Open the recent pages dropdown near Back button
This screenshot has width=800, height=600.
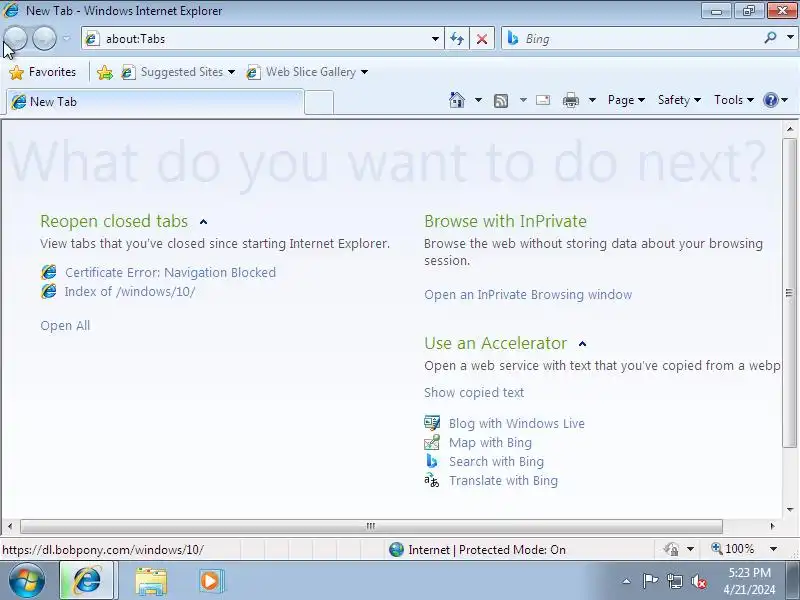(66, 38)
